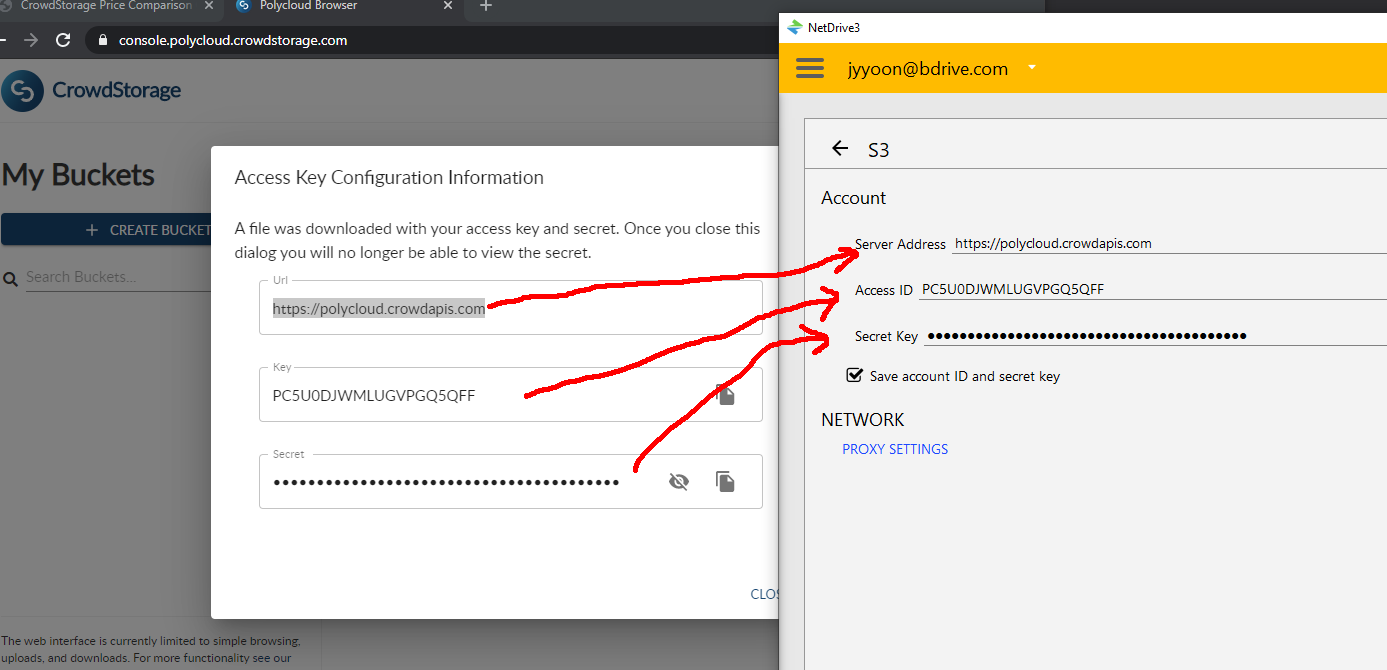Toggle Save account ID and secret key
The width and height of the screenshot is (1387, 670).
854,376
